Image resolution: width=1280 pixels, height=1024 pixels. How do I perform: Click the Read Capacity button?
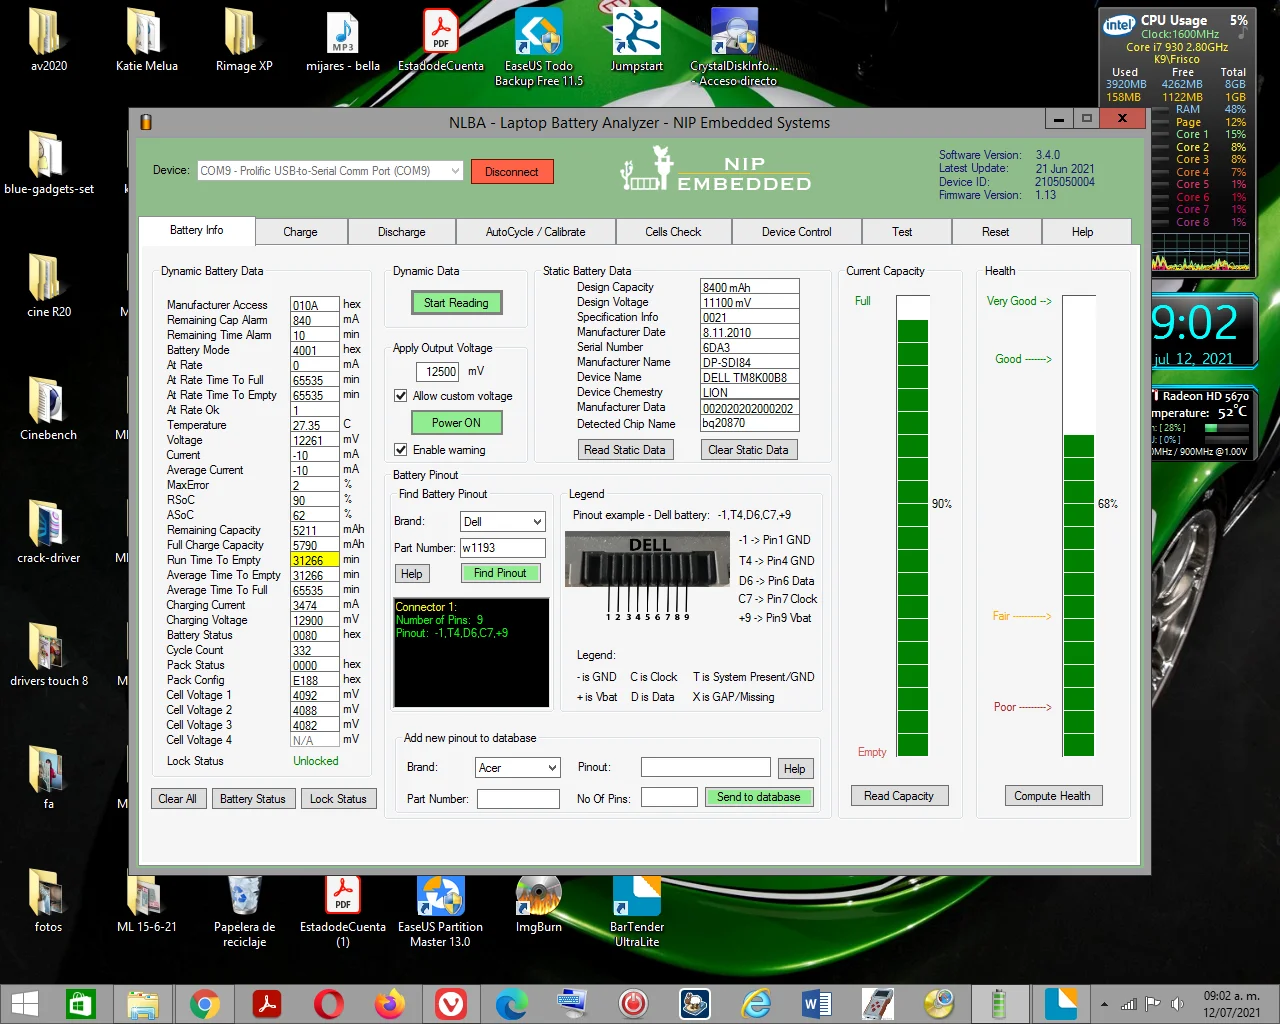[899, 796]
